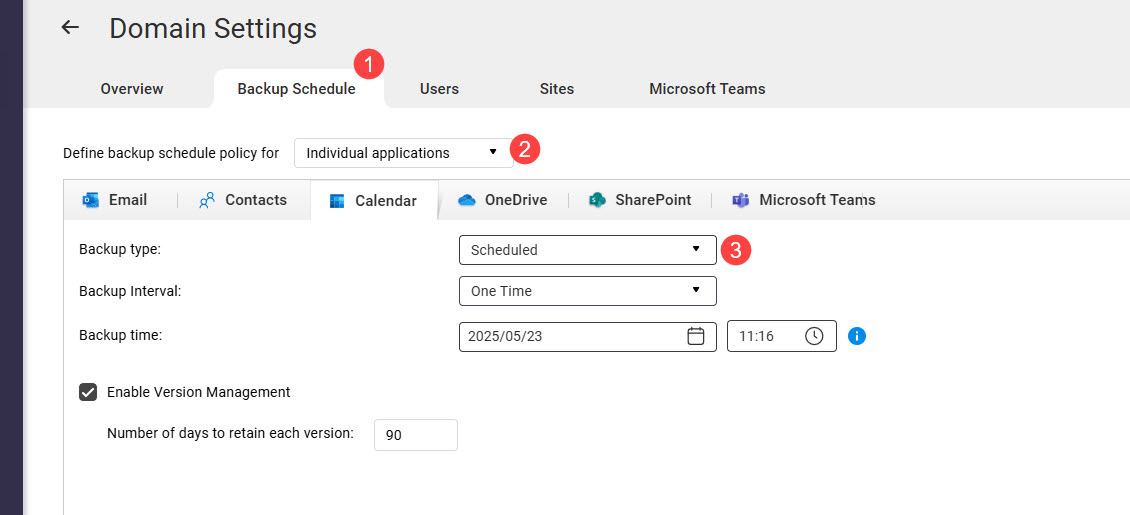Click the Outlook Email icon
Viewport: 1130px width, 515px height.
(x=91, y=200)
